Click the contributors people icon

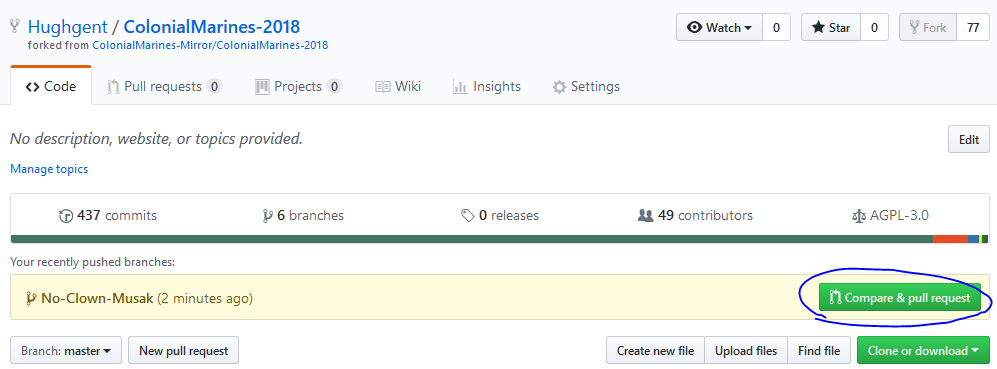click(x=645, y=216)
